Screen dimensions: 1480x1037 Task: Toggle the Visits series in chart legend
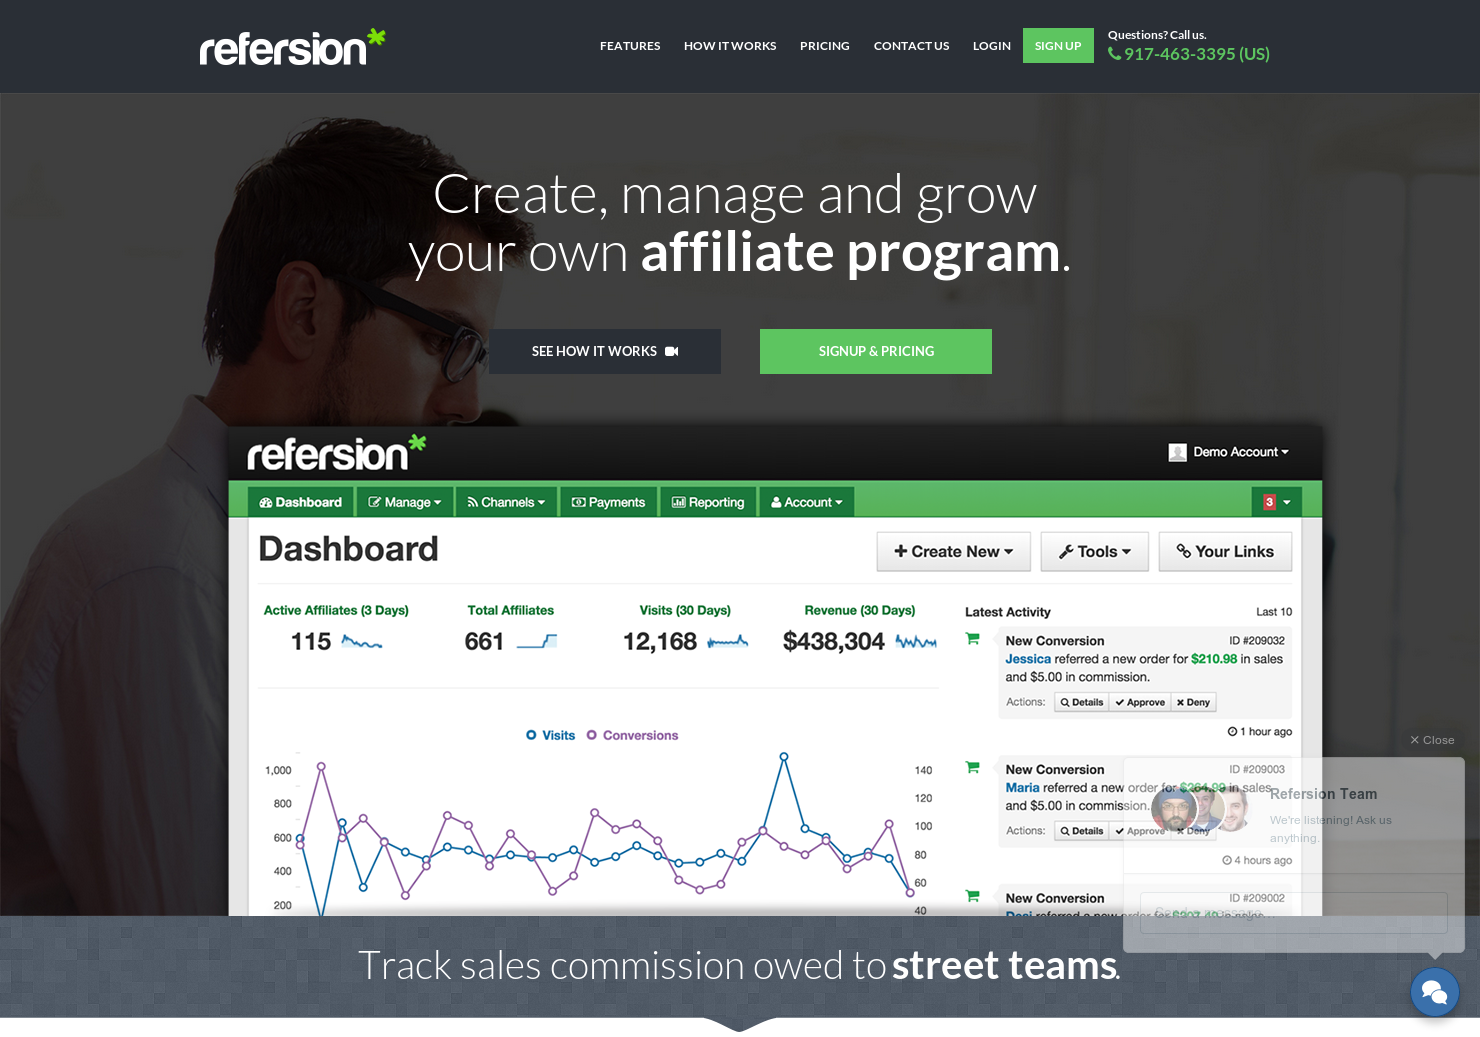coord(551,735)
